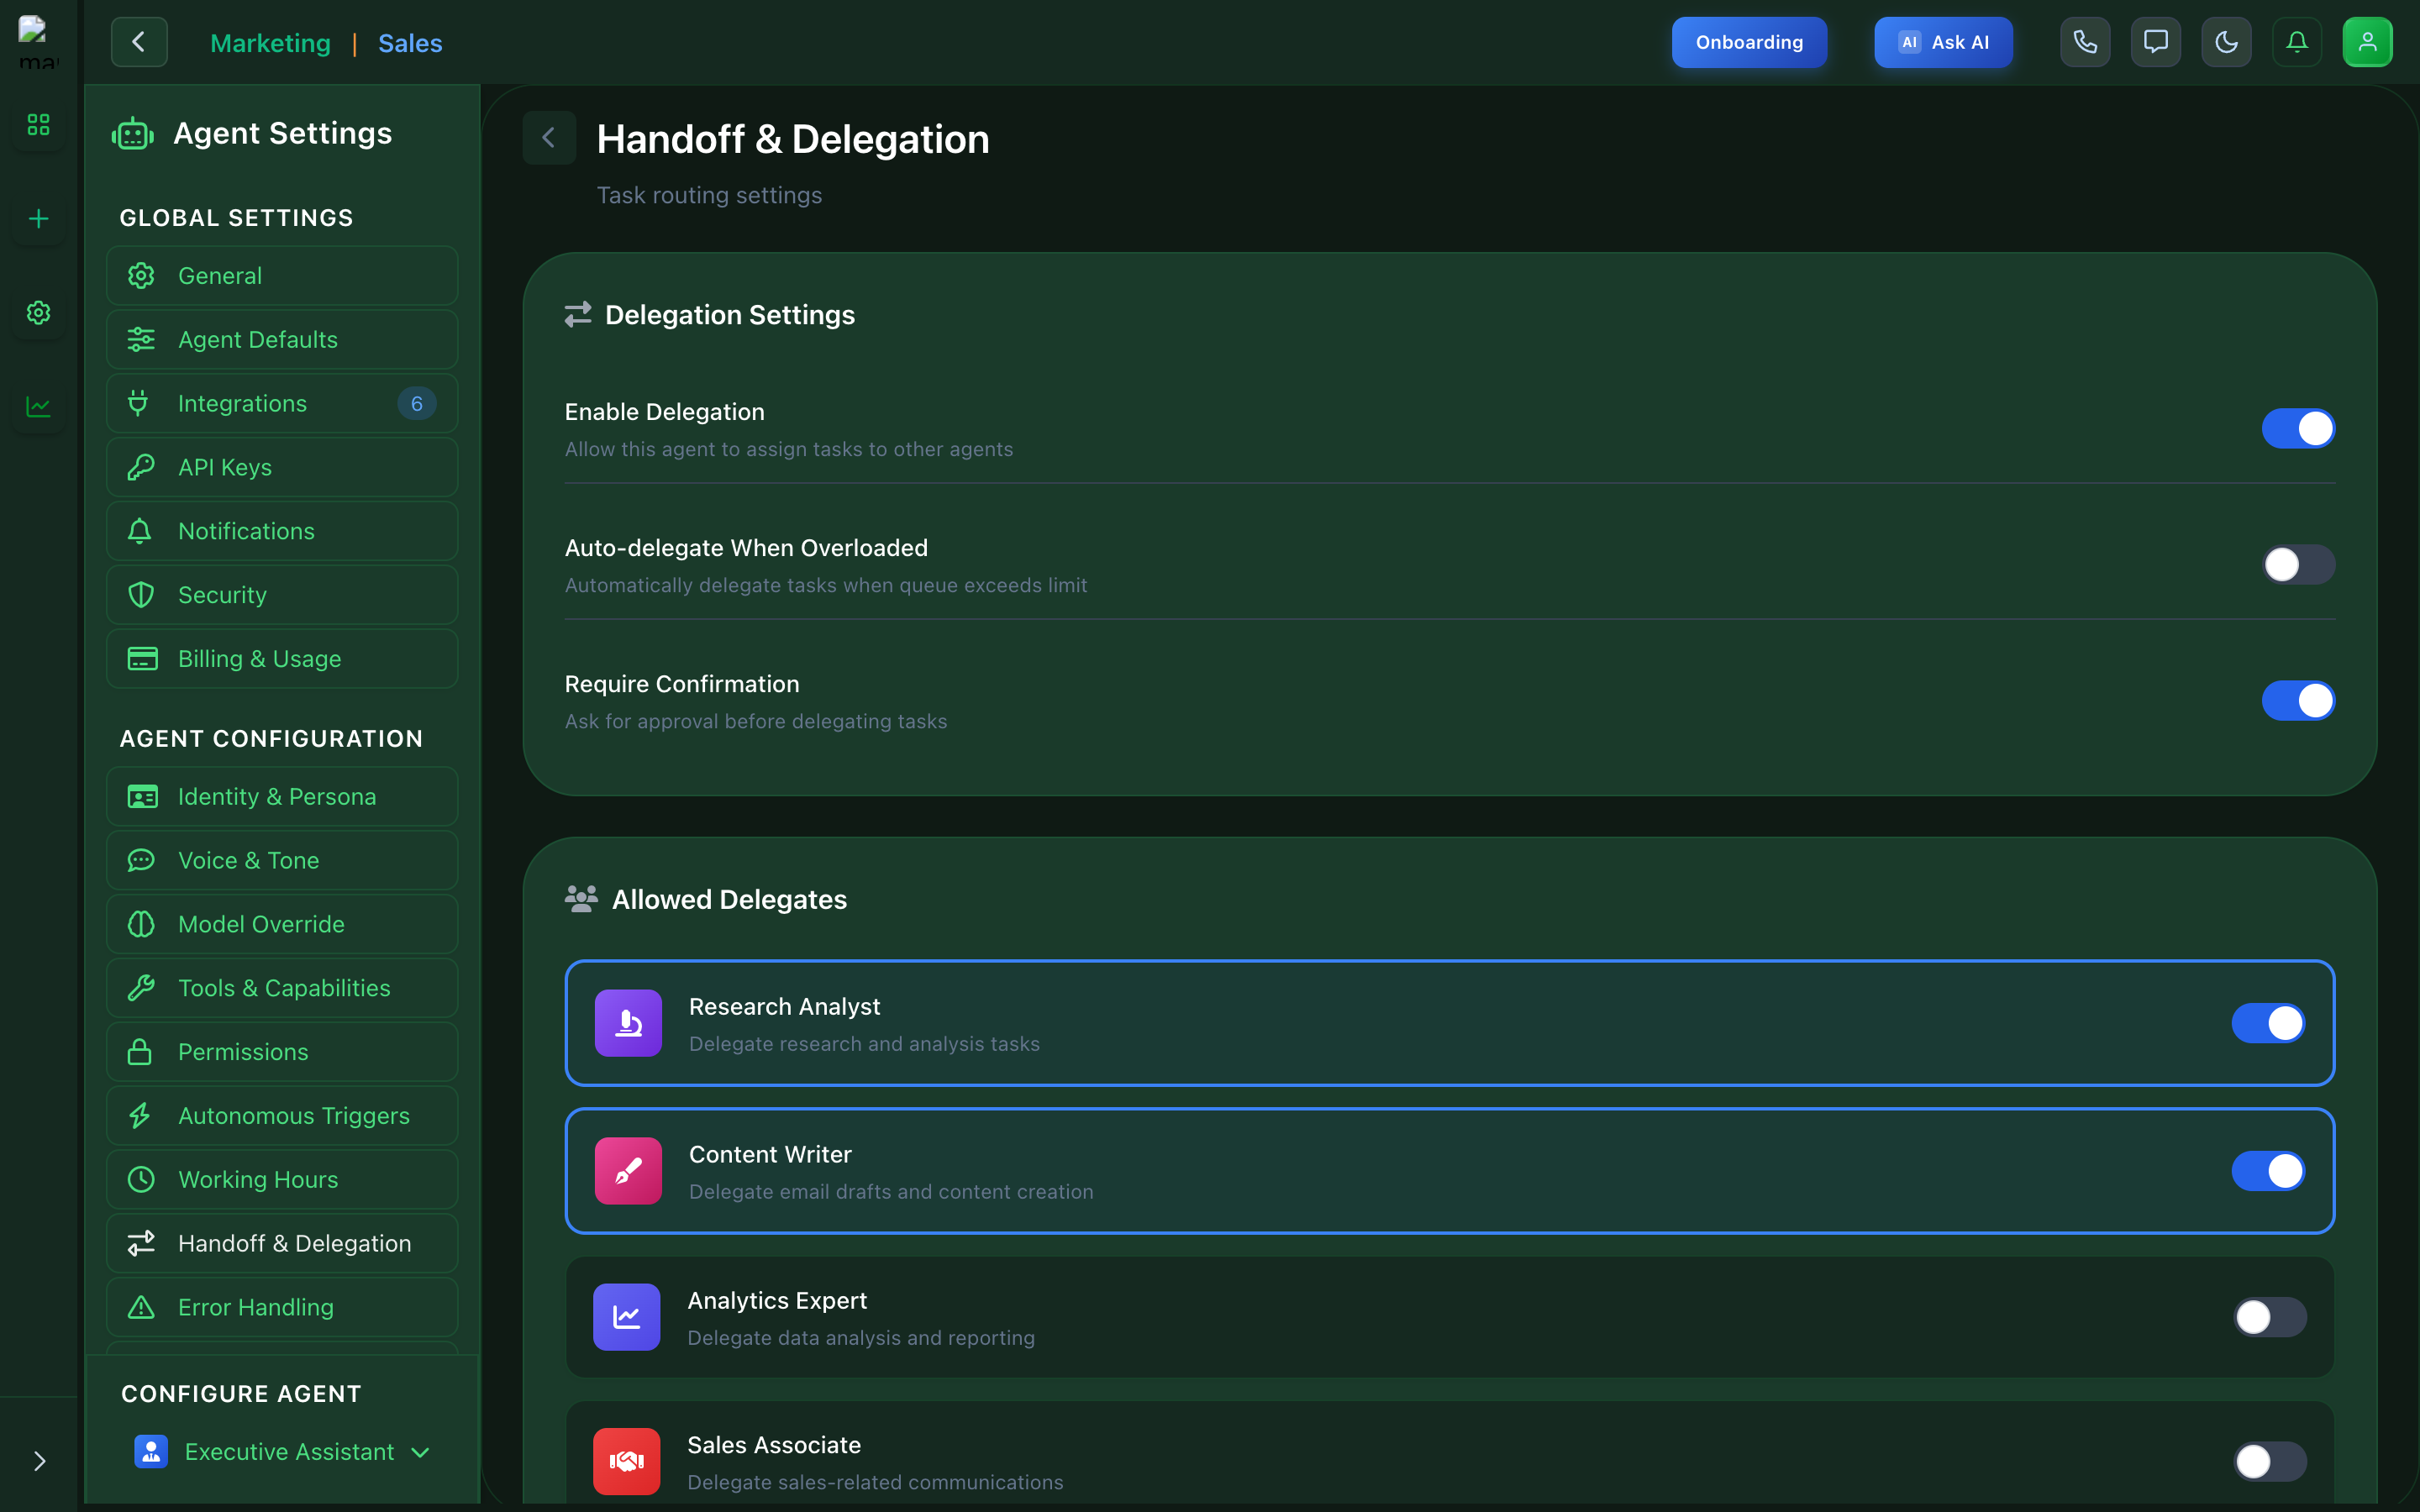
Task: Enable Auto-delegate When Overloaded toggle
Action: pos(2298,565)
